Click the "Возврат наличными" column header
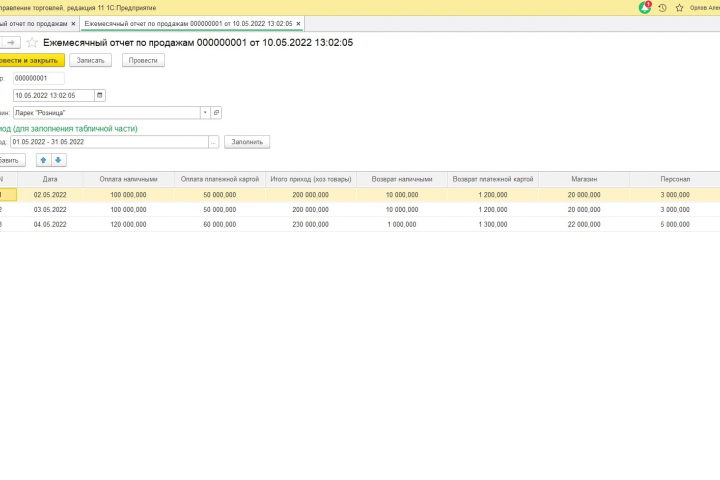 click(x=402, y=179)
